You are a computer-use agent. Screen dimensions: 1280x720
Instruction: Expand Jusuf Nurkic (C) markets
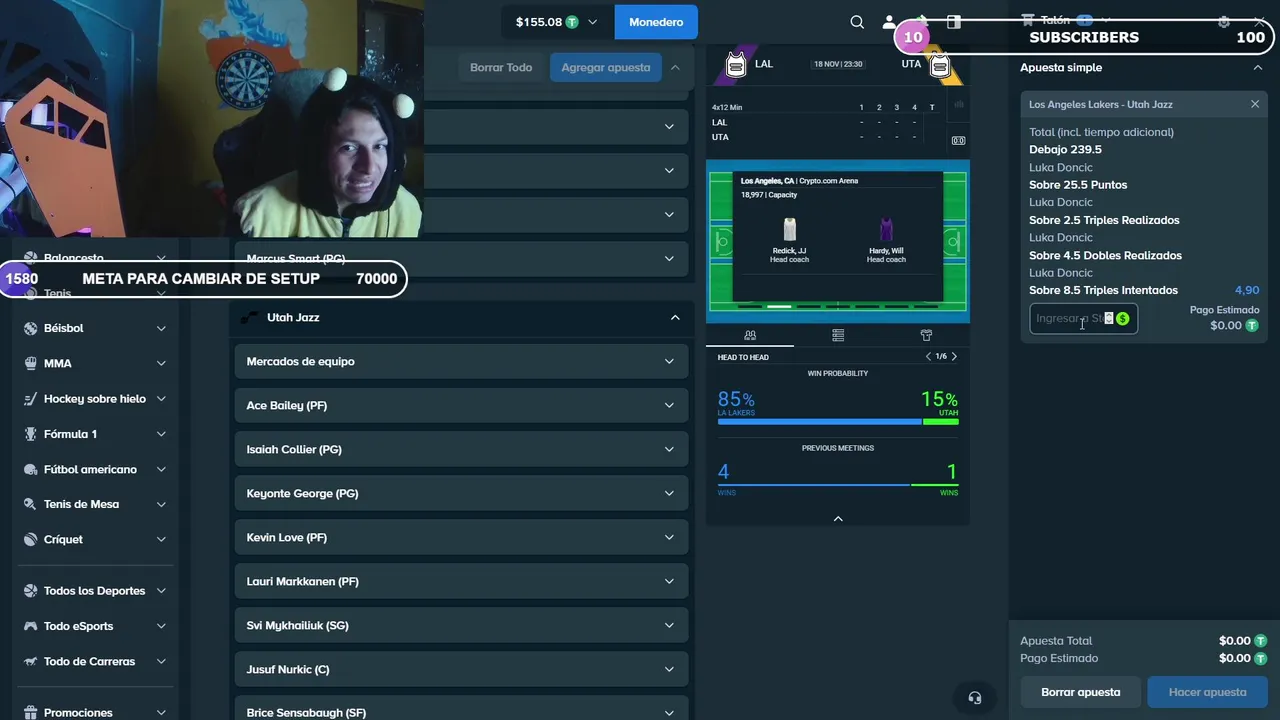point(461,669)
